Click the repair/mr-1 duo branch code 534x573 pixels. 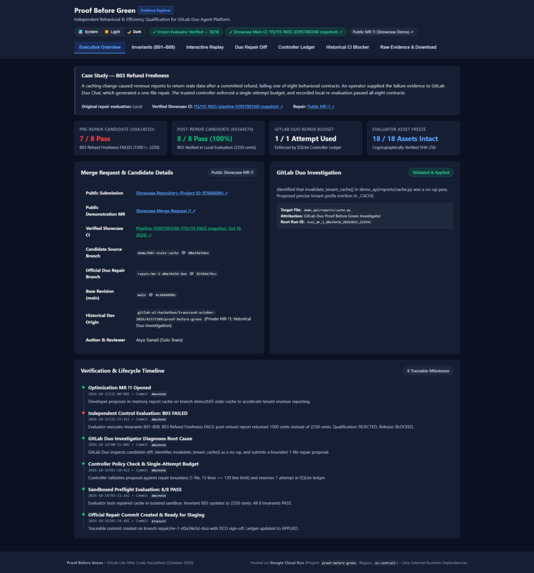[x=162, y=274]
